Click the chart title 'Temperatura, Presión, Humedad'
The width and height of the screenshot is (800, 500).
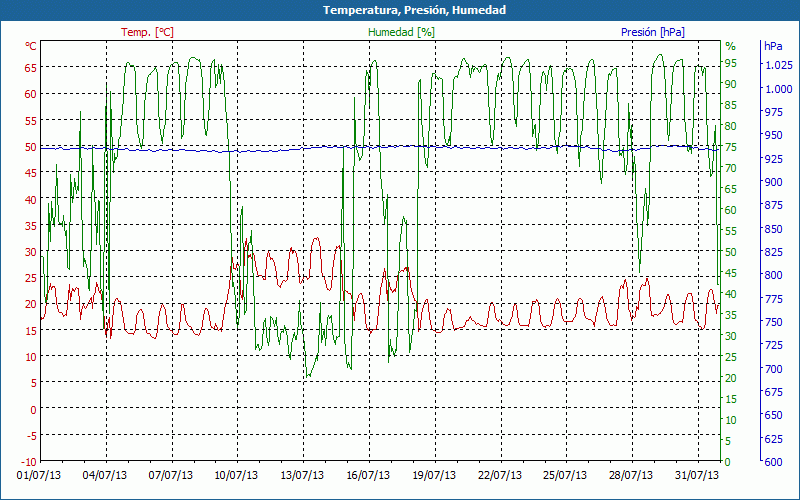(414, 10)
